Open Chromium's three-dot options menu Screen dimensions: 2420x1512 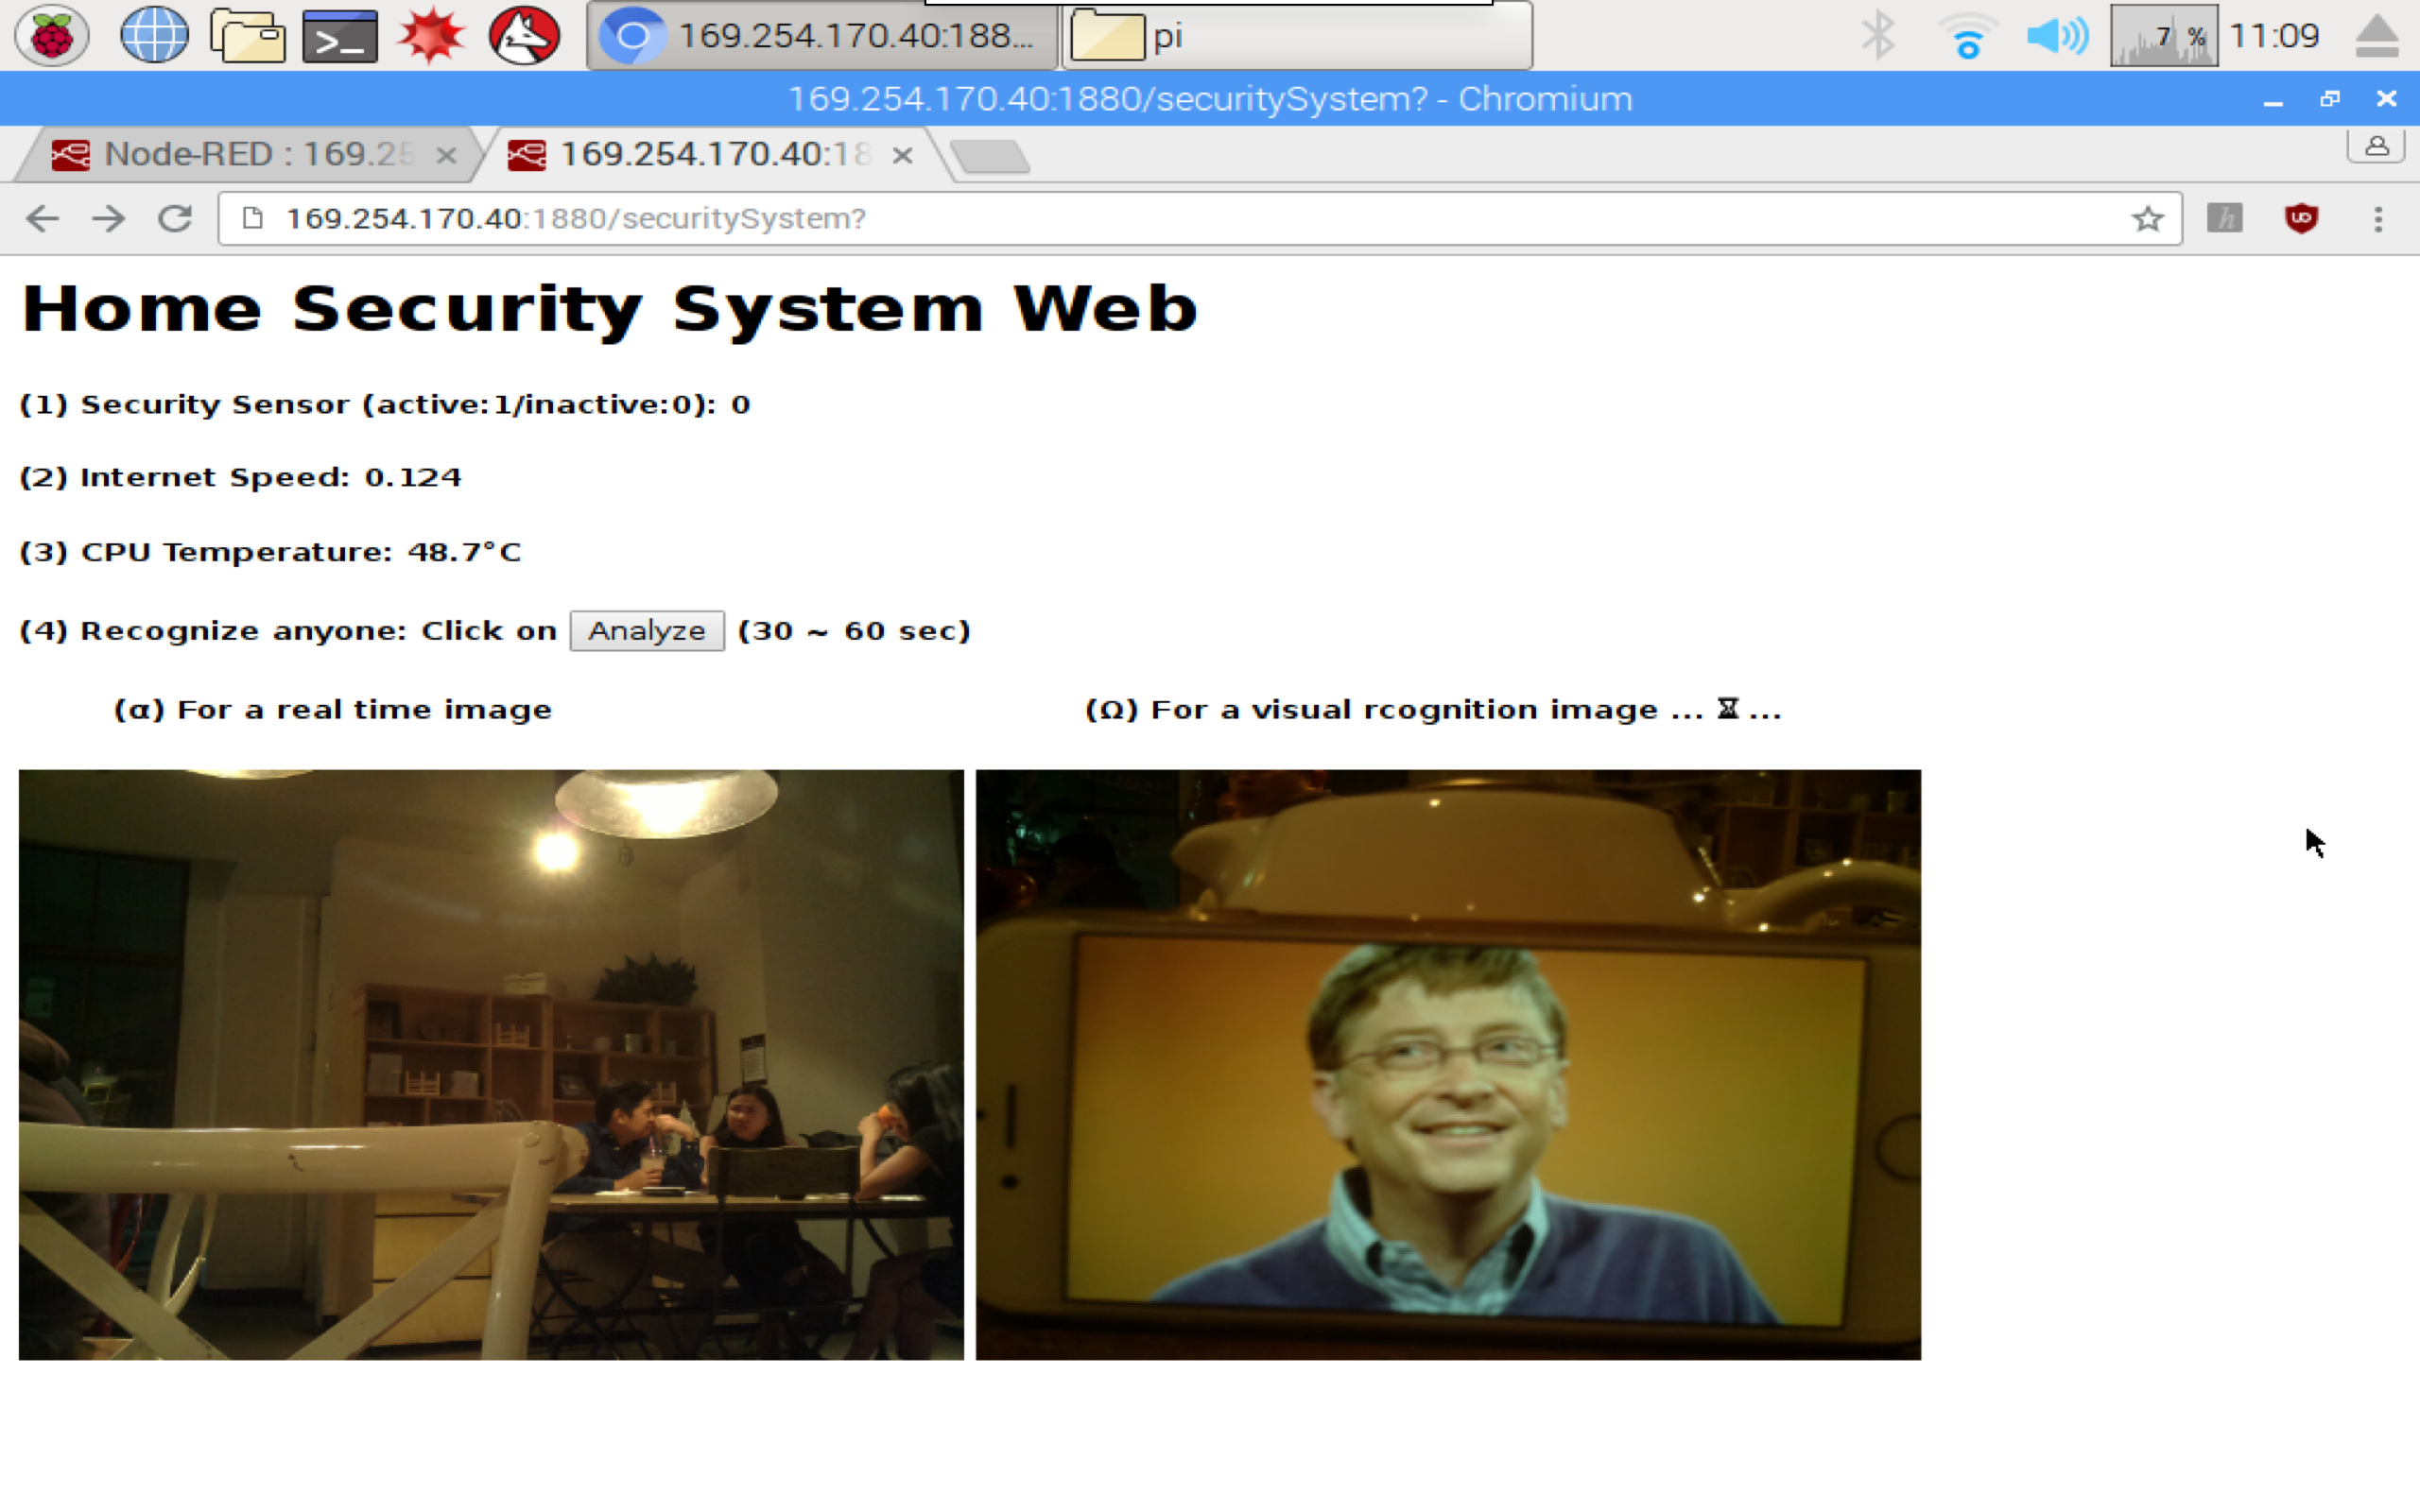2379,218
